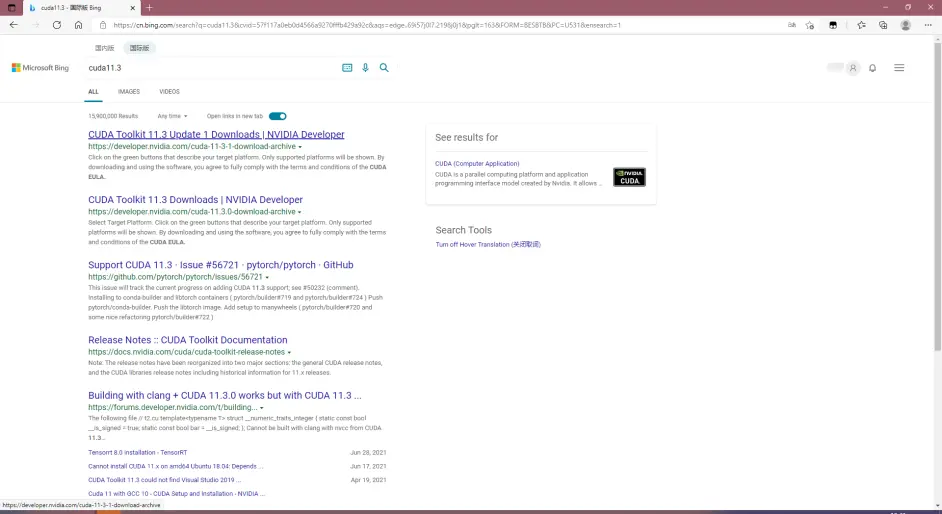
Task: Switch to the VIDEOS tab
Action: tap(169, 92)
